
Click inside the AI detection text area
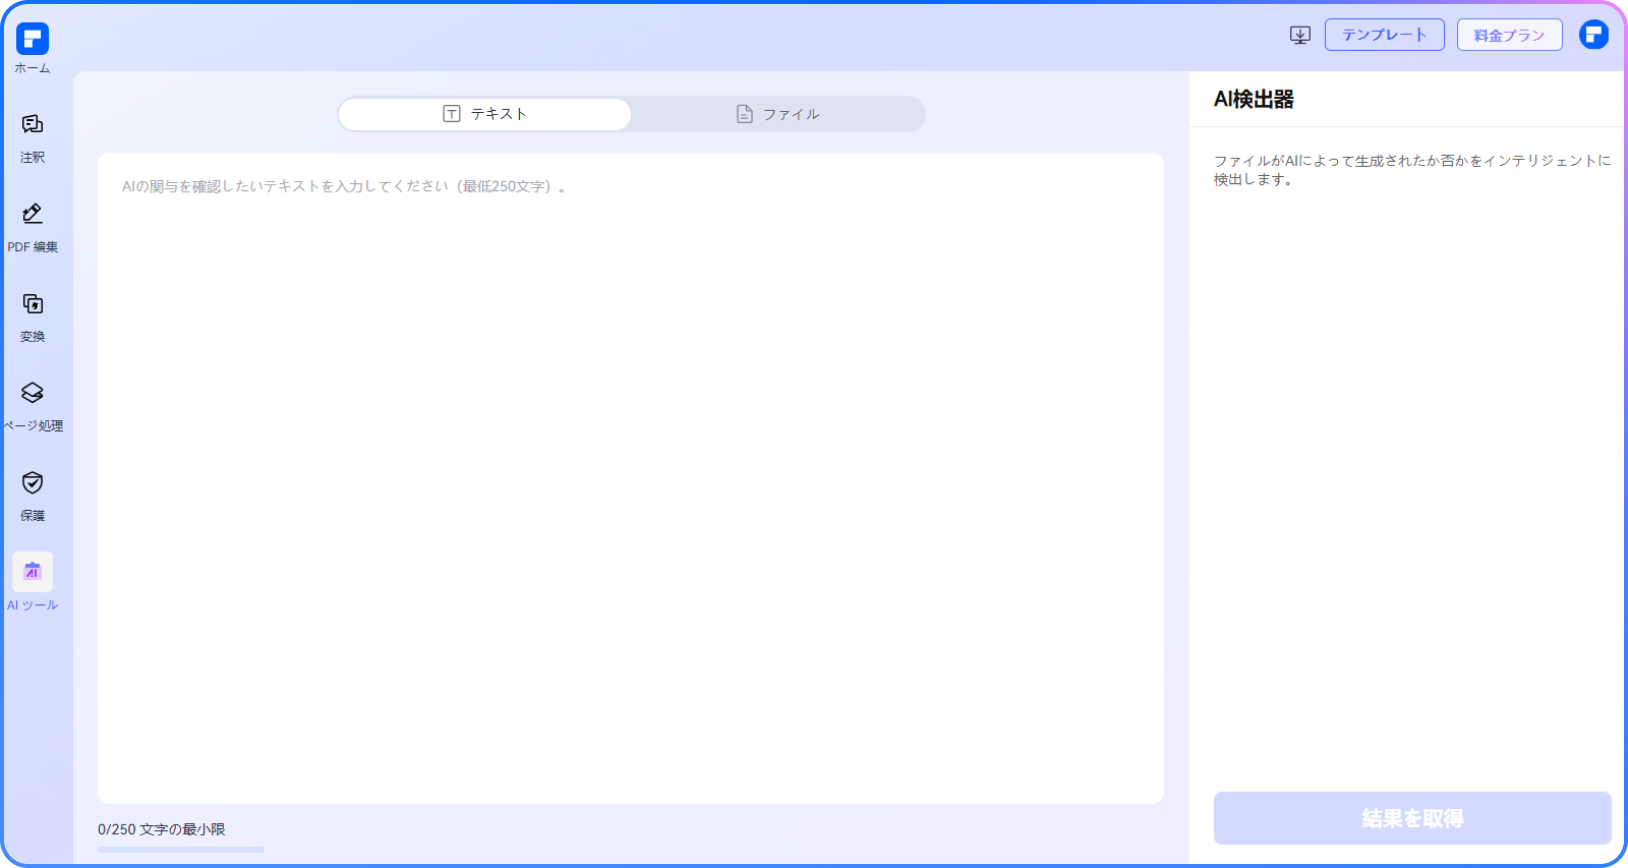(631, 478)
